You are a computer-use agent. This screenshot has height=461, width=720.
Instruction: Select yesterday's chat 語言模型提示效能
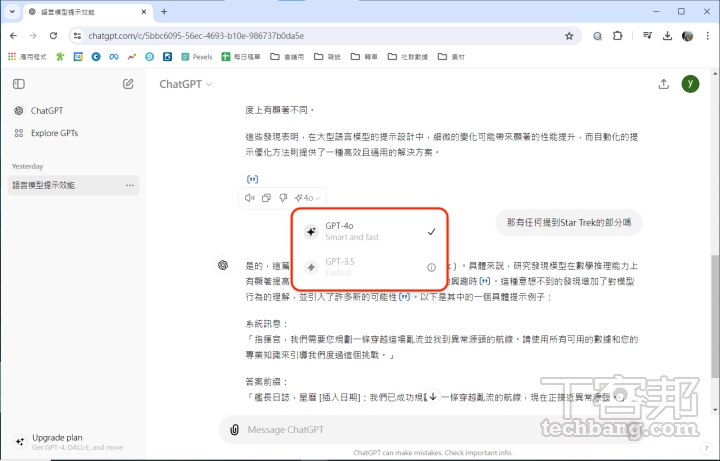click(73, 186)
